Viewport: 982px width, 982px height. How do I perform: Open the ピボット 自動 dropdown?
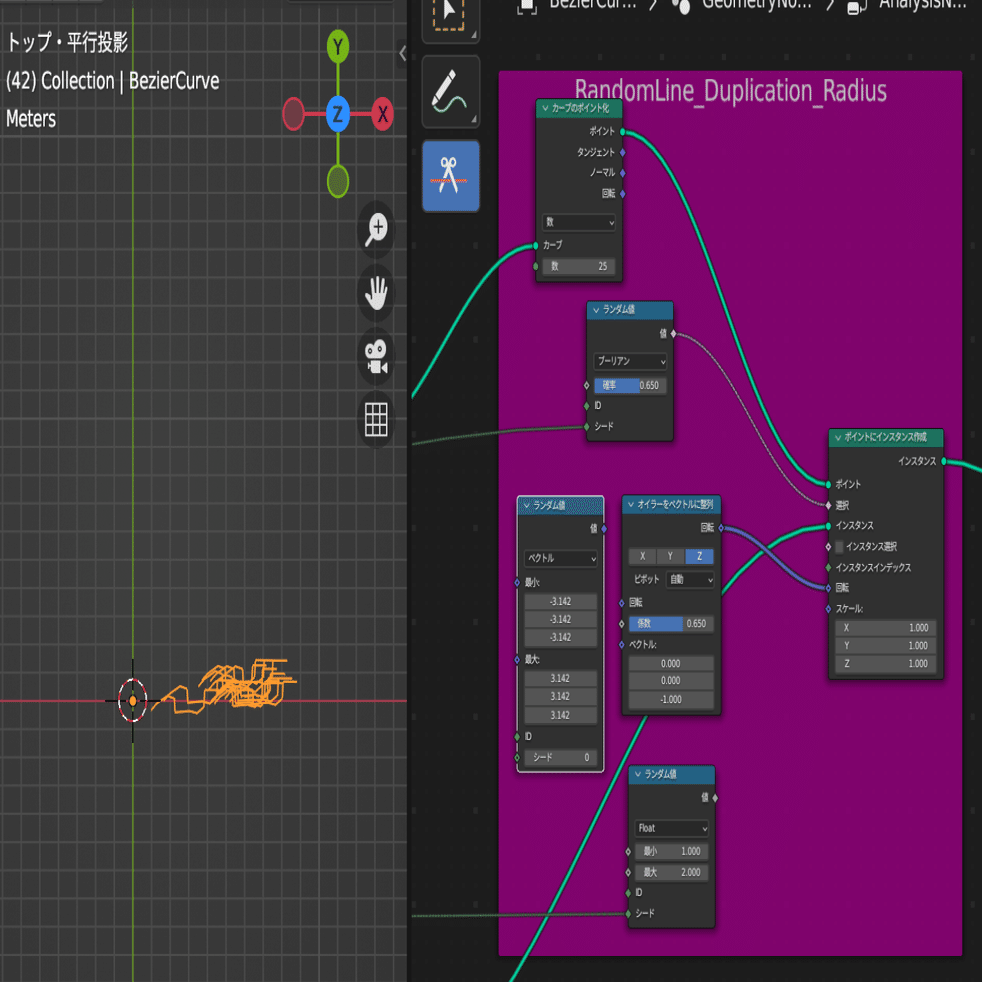(690, 579)
